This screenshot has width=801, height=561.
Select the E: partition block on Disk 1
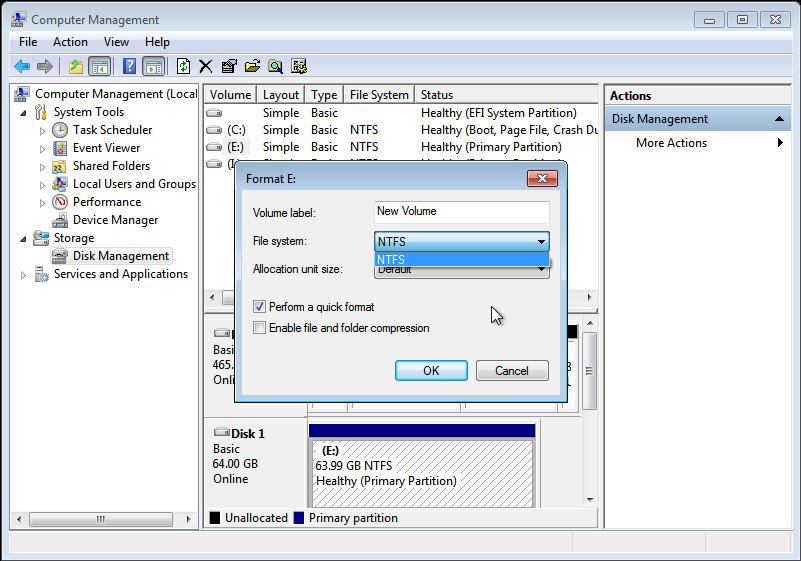422,465
